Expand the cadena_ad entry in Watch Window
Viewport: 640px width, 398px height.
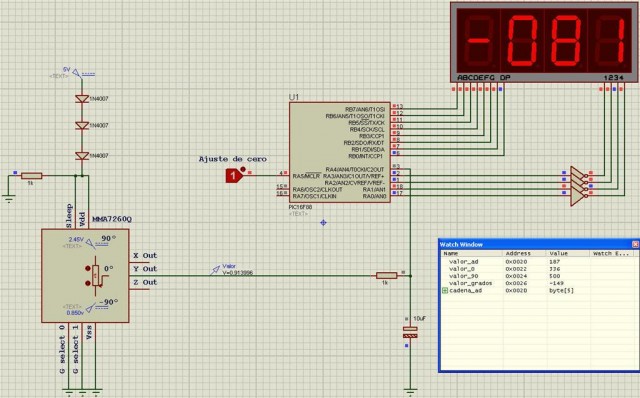445,290
